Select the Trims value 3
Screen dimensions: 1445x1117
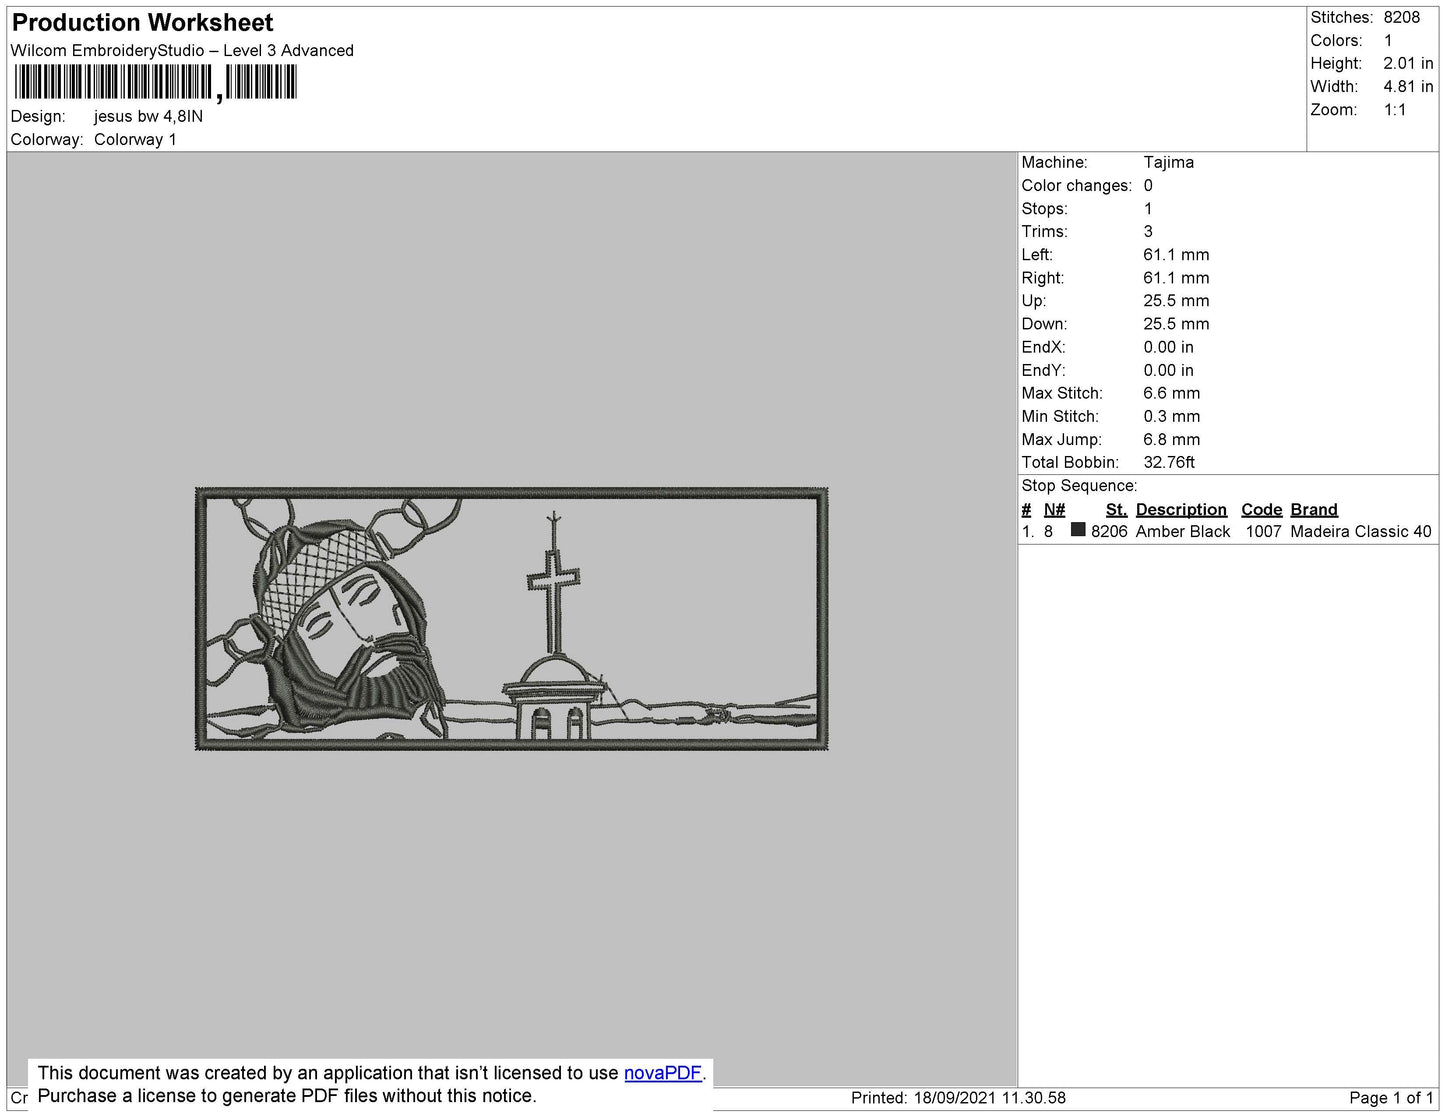(1148, 231)
